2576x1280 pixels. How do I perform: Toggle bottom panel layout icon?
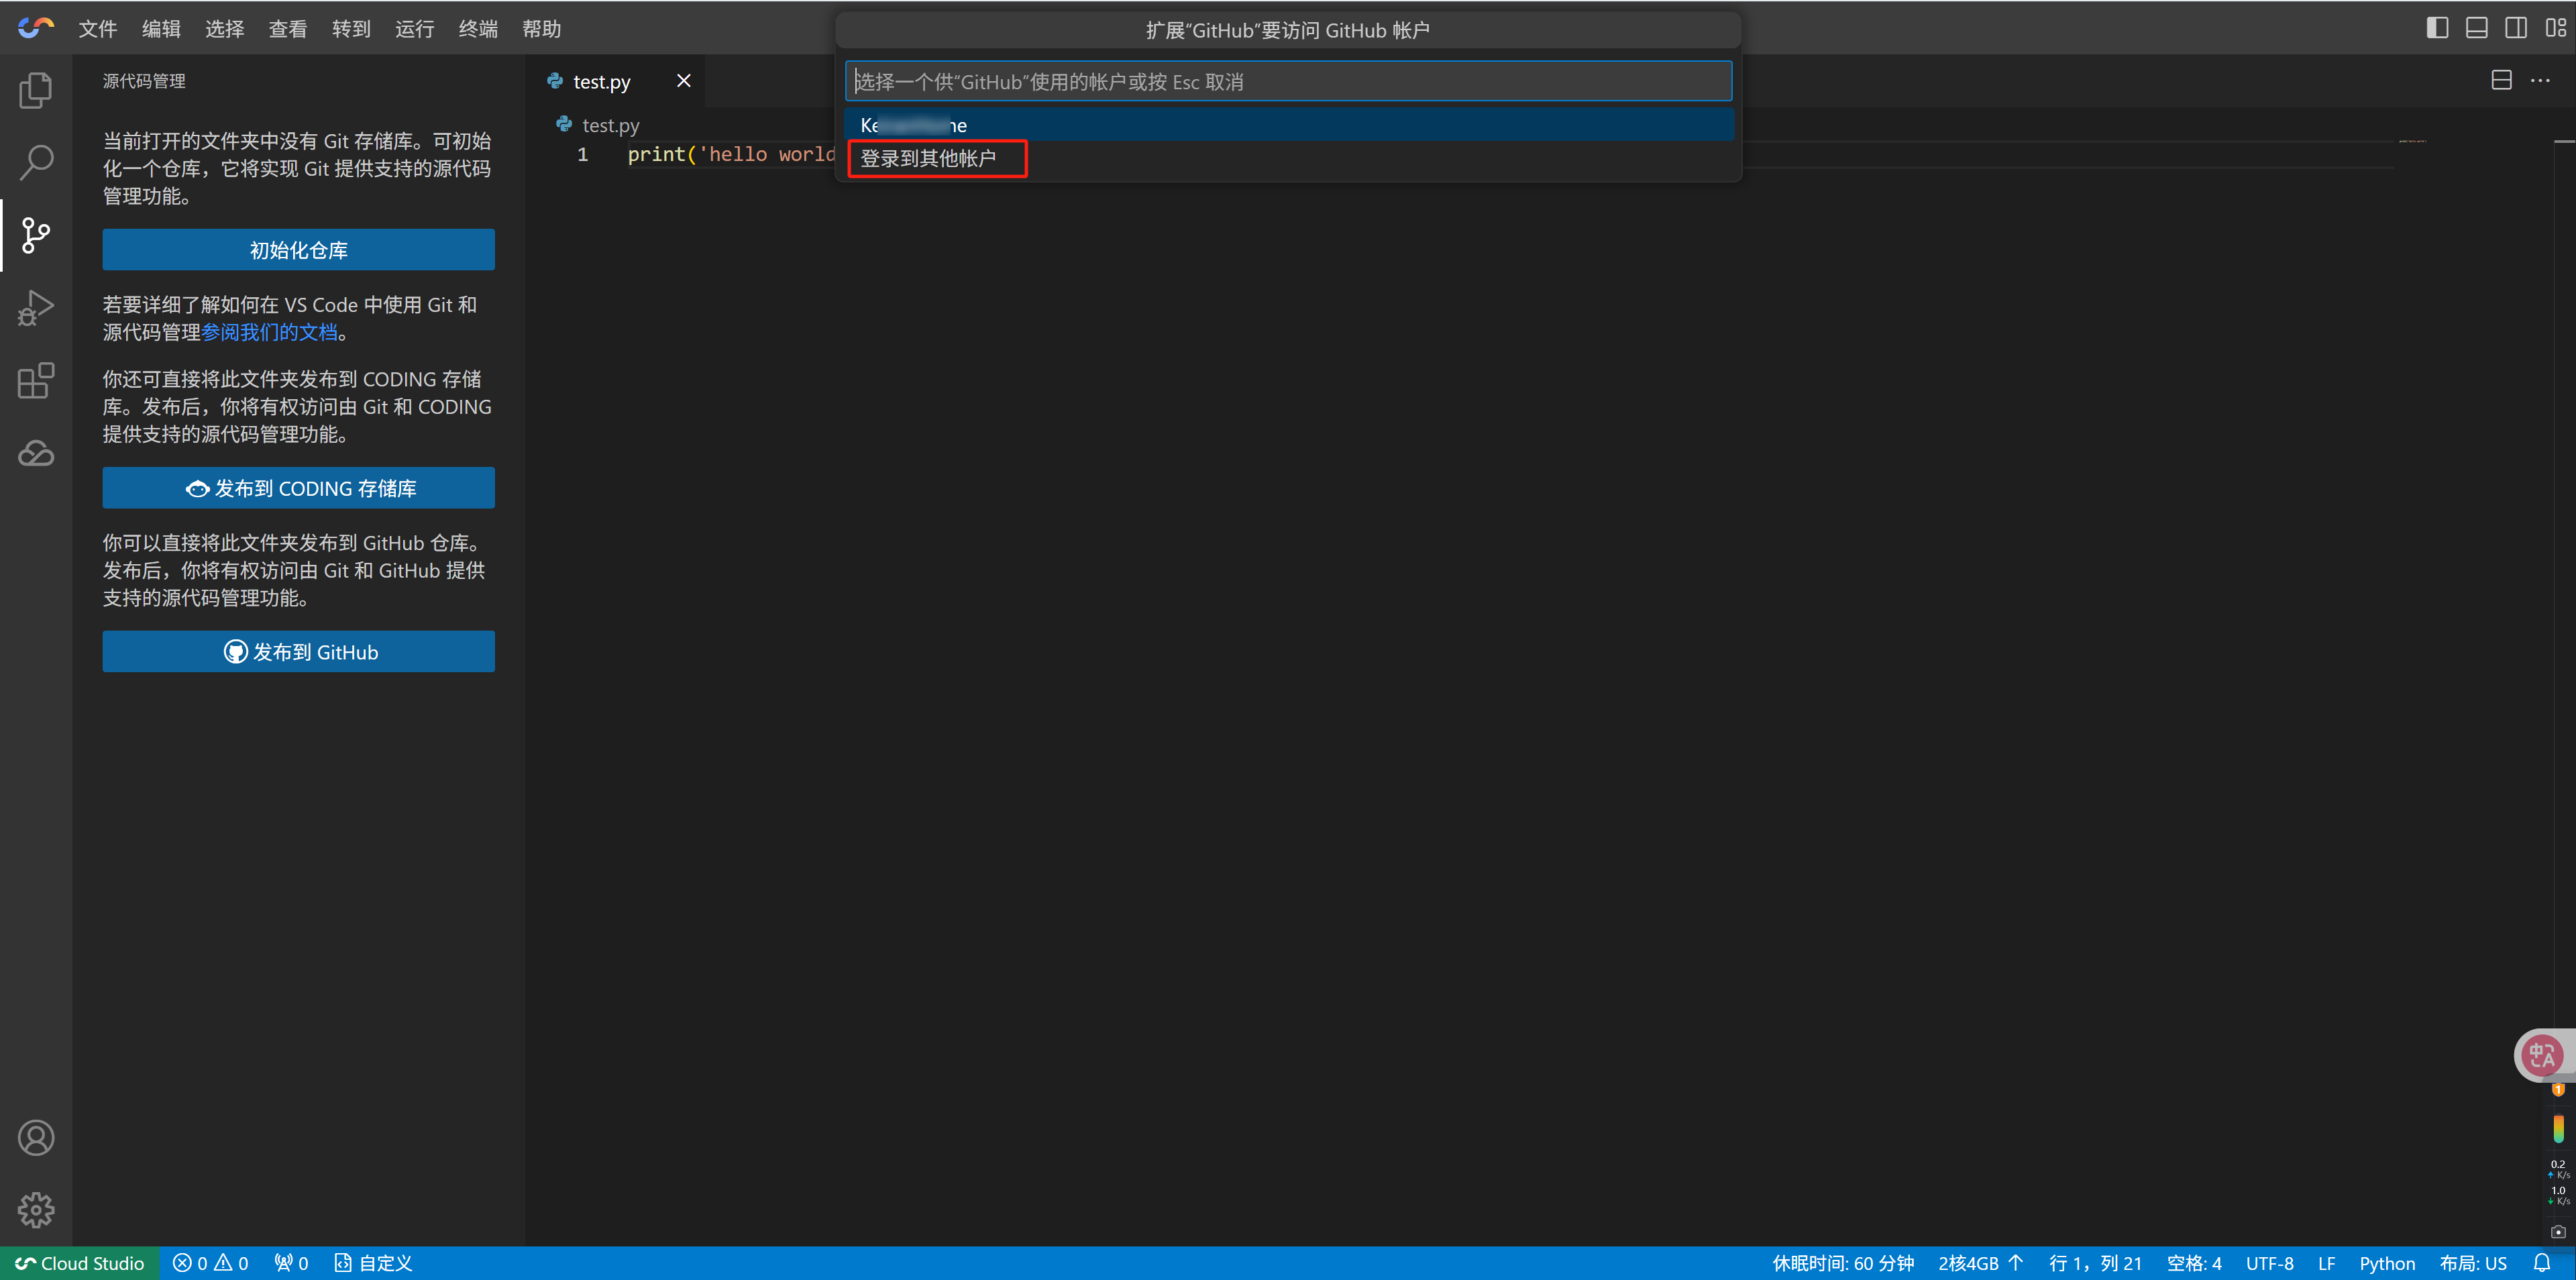coord(2476,28)
